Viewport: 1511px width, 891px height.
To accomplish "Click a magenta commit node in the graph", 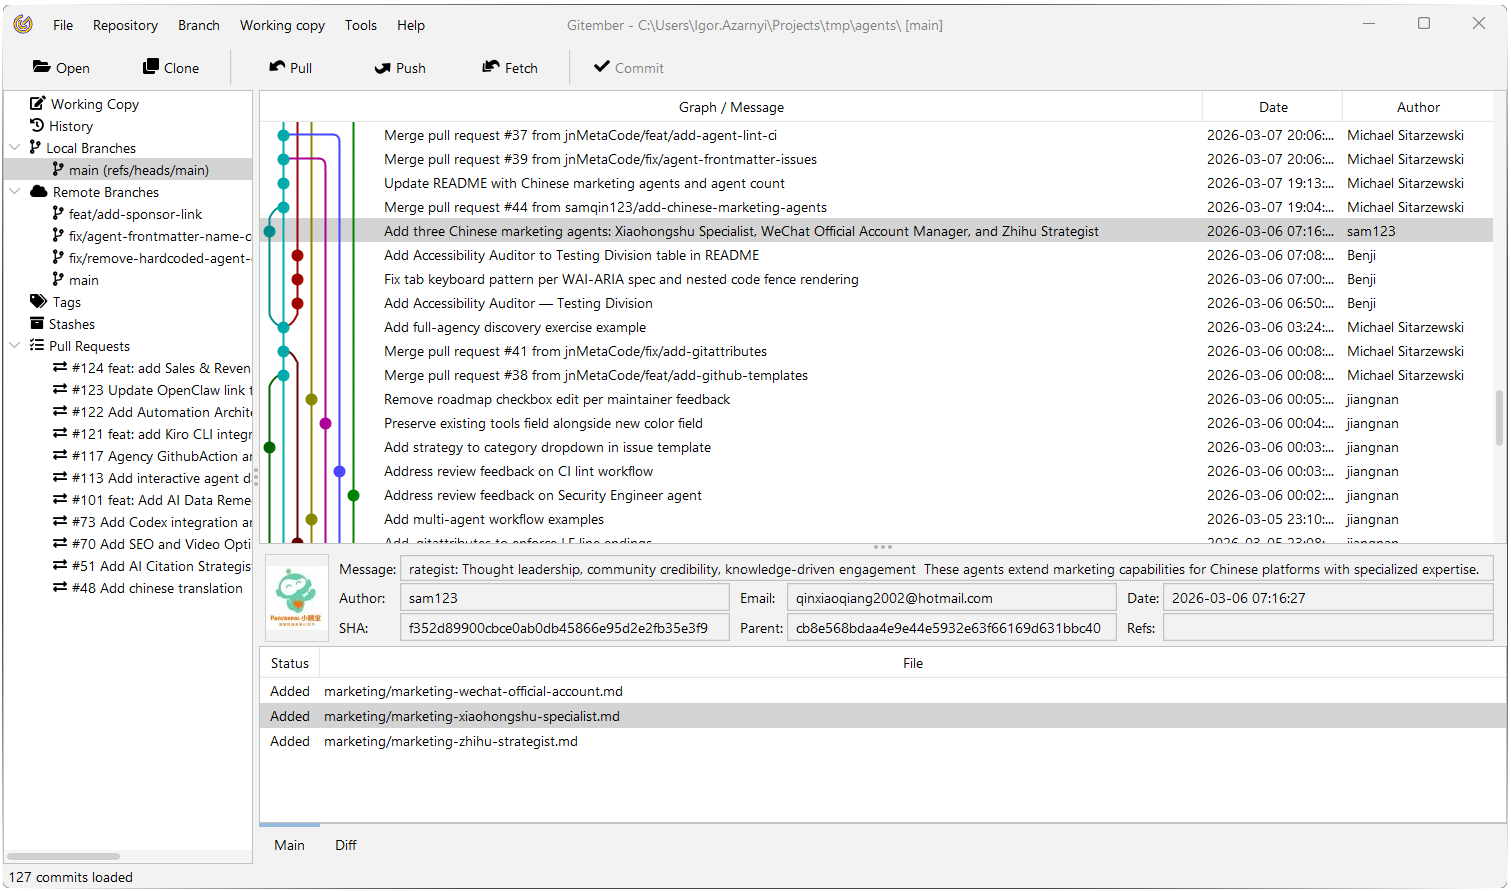I will [x=323, y=423].
